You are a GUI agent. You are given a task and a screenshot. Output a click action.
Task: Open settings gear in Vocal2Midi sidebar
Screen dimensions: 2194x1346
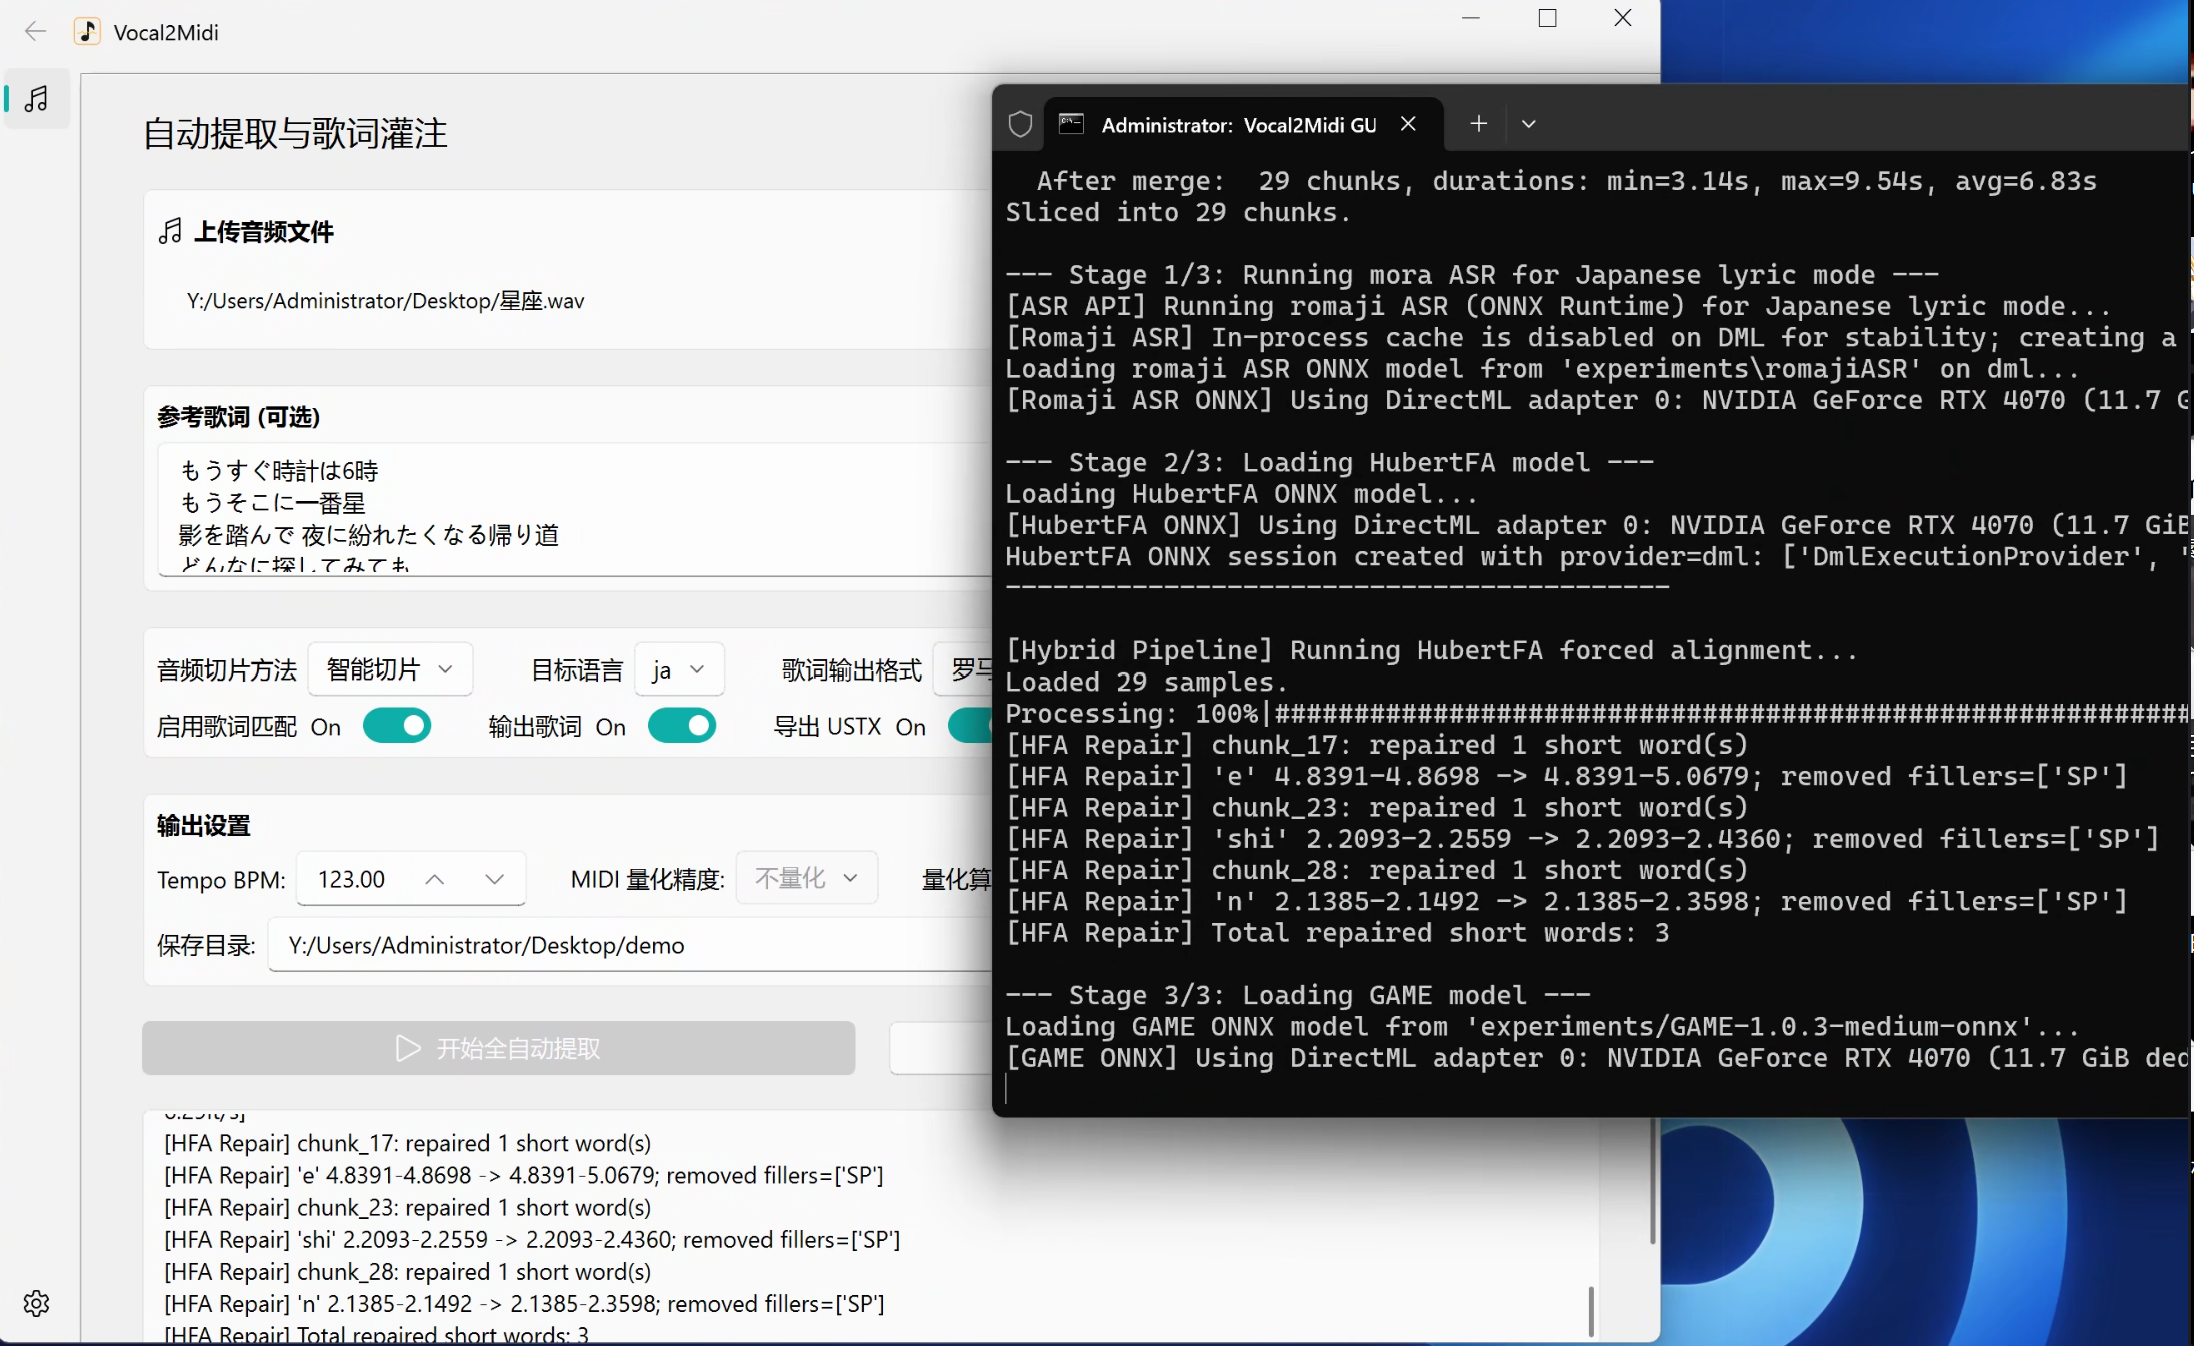click(37, 1303)
